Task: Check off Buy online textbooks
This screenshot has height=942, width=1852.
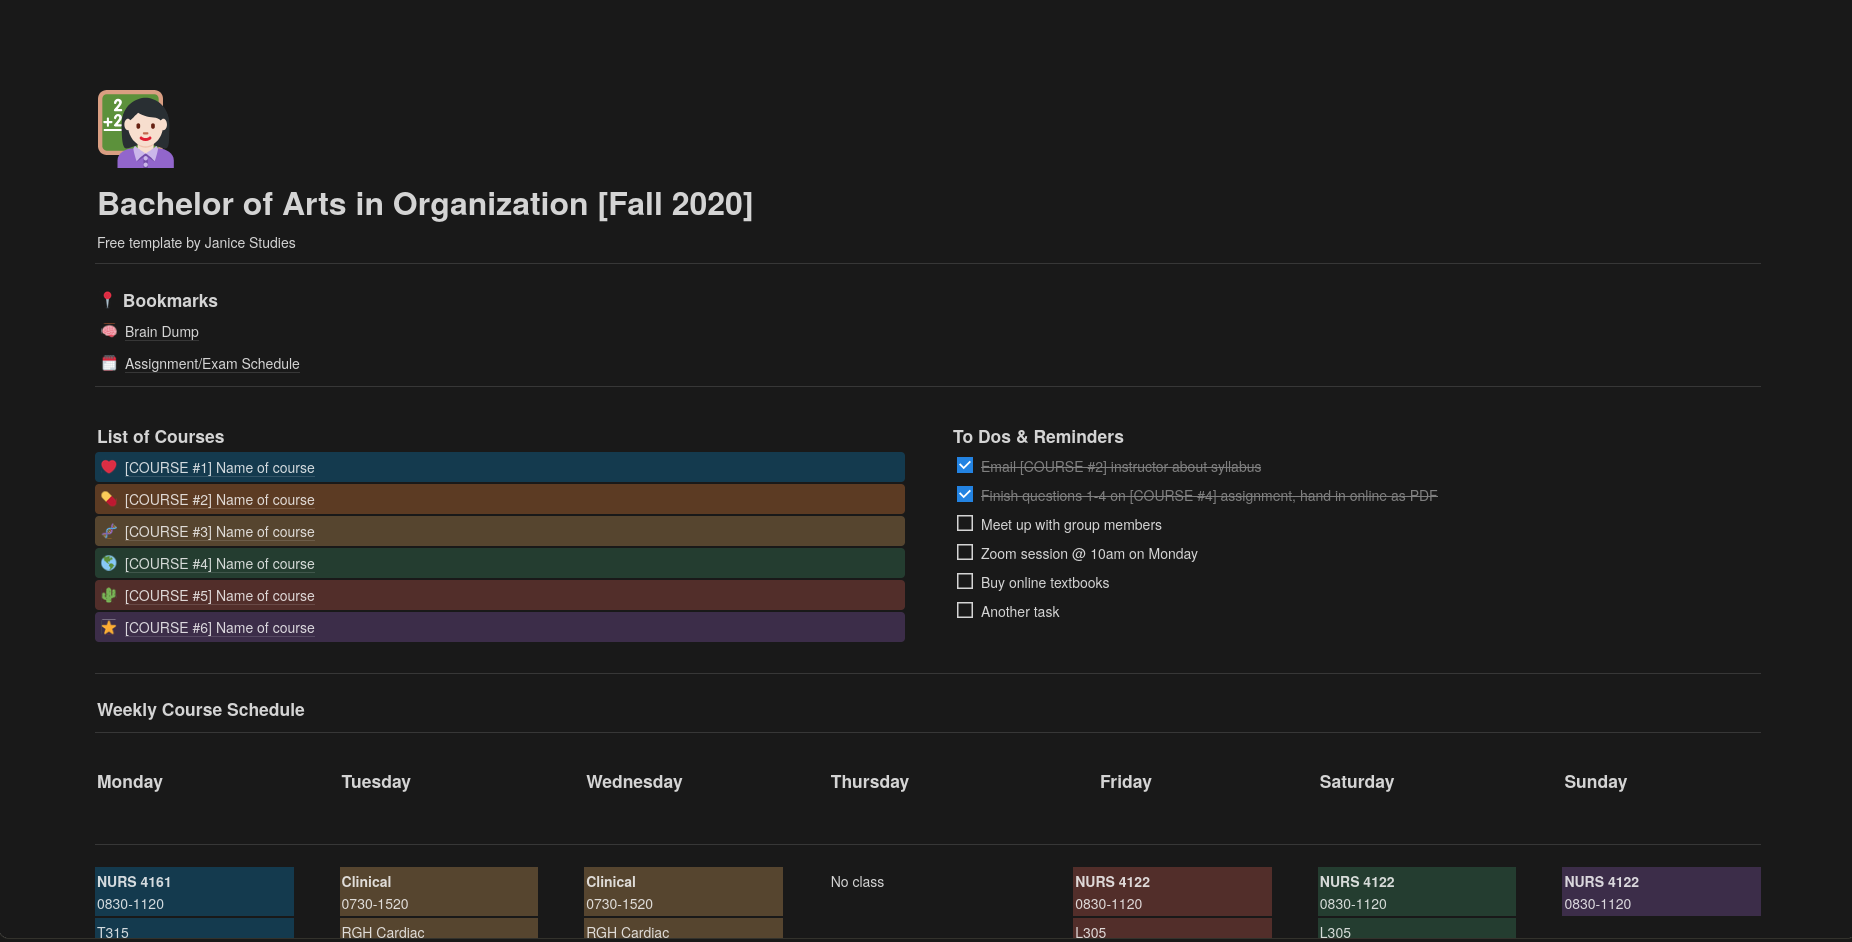Action: tap(965, 581)
